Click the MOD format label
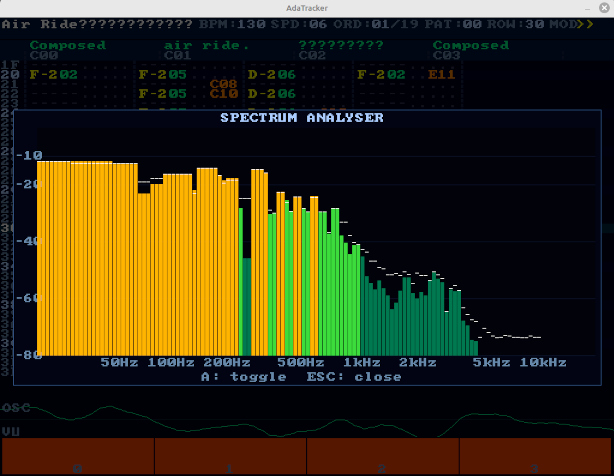614x476 pixels. [x=563, y=24]
